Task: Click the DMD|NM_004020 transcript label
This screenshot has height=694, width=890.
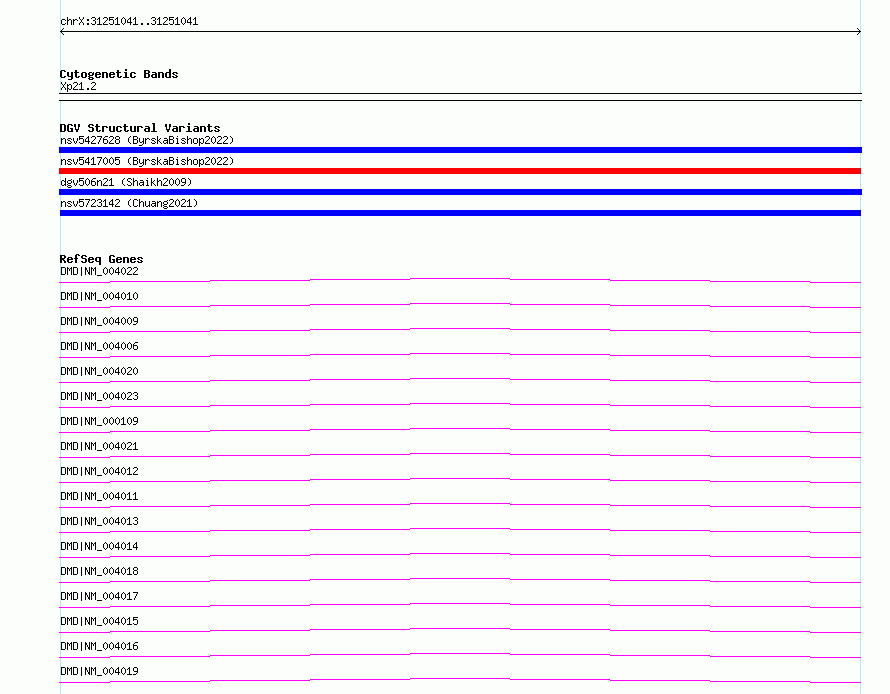Action: (99, 371)
